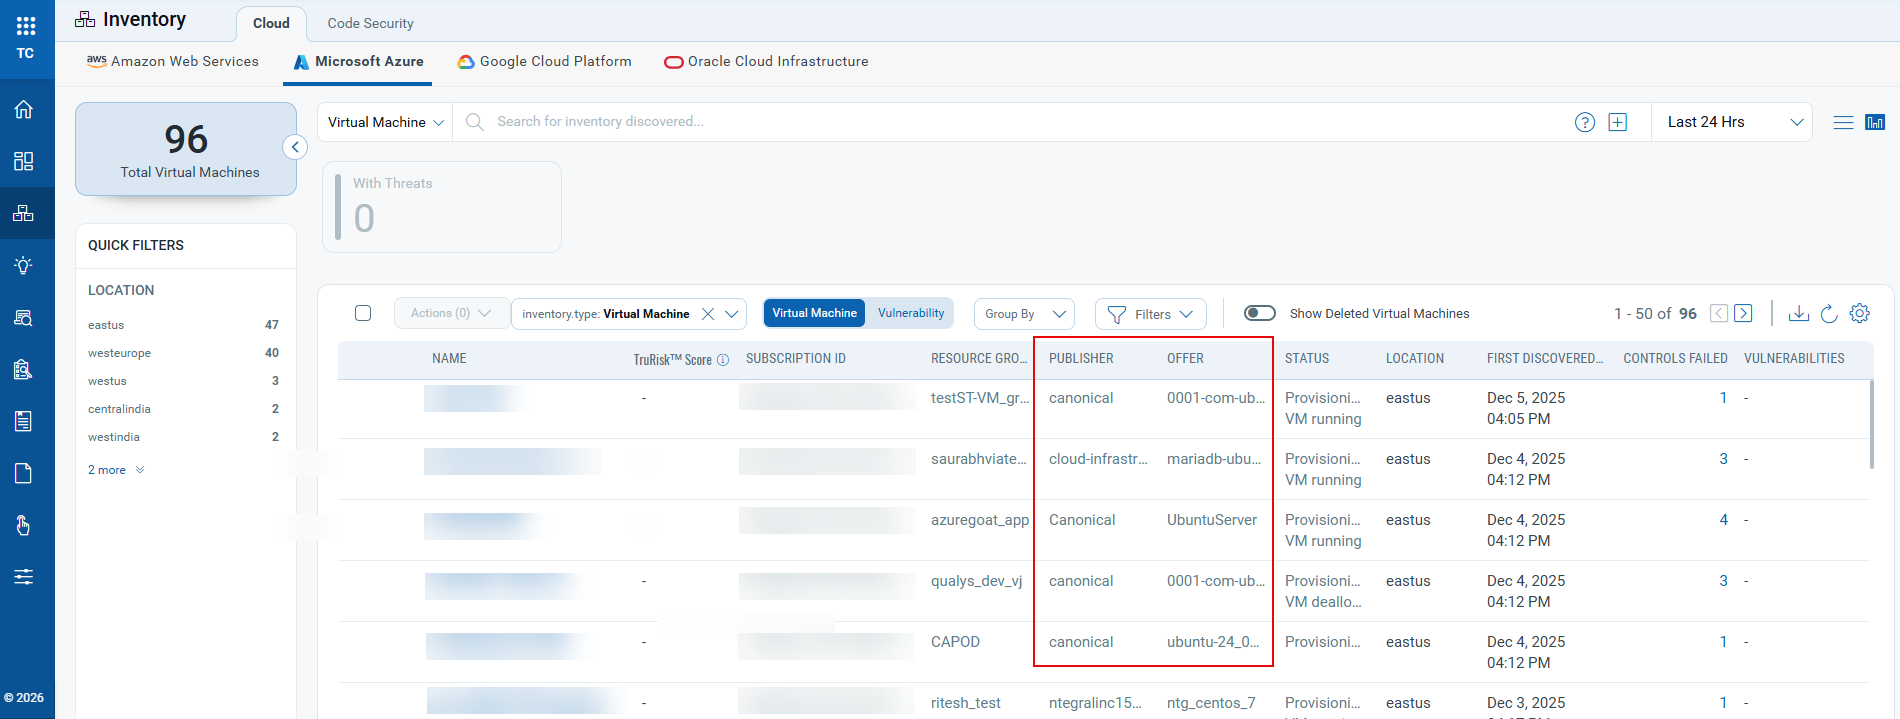
Task: Remove the inventory.type Virtual Machine filter
Action: (708, 314)
